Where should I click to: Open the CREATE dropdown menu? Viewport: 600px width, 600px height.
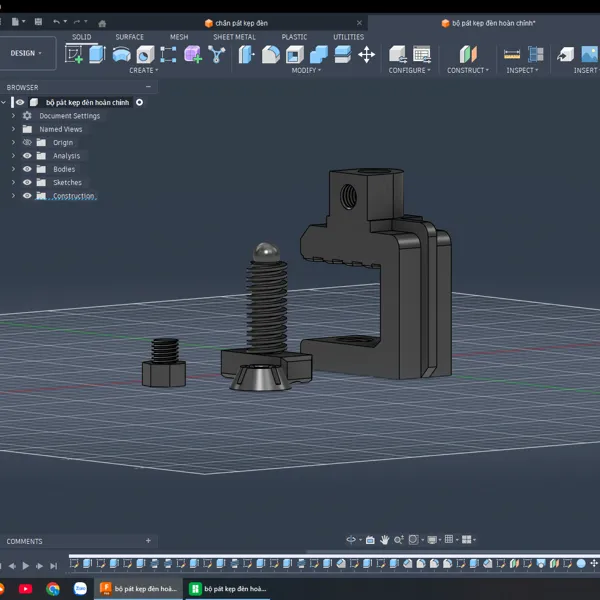click(x=143, y=70)
